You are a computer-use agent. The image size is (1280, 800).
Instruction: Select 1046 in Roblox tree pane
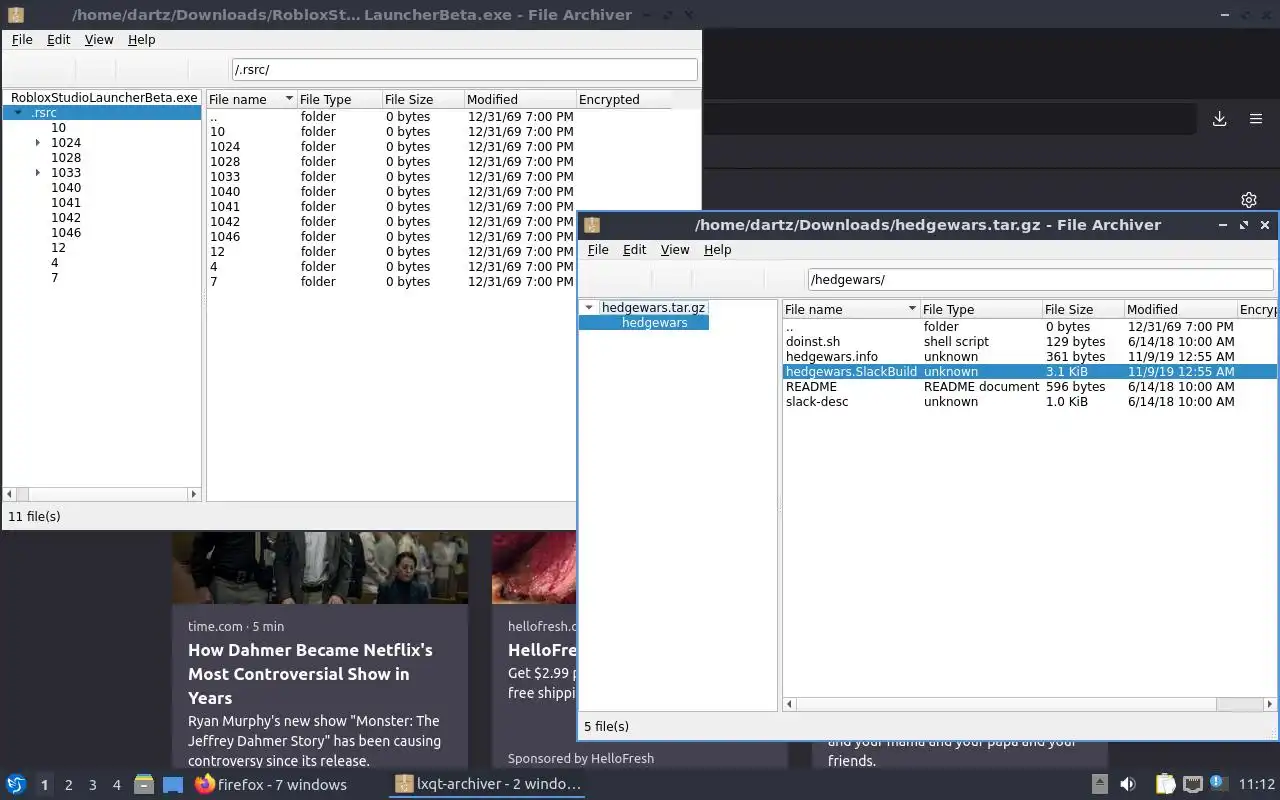tap(66, 233)
